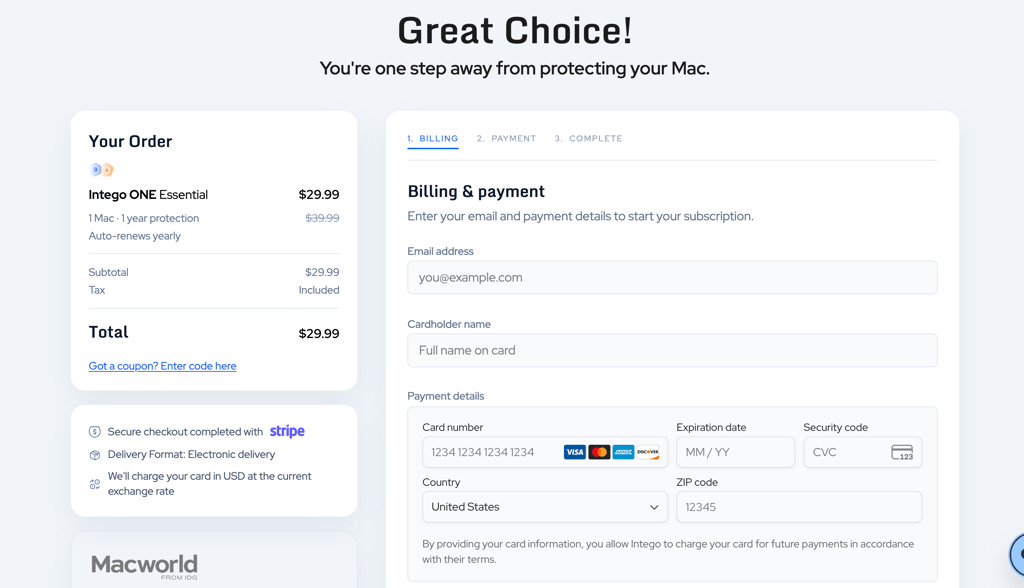Focus the ZIP code field
This screenshot has height=588, width=1024.
coord(799,507)
